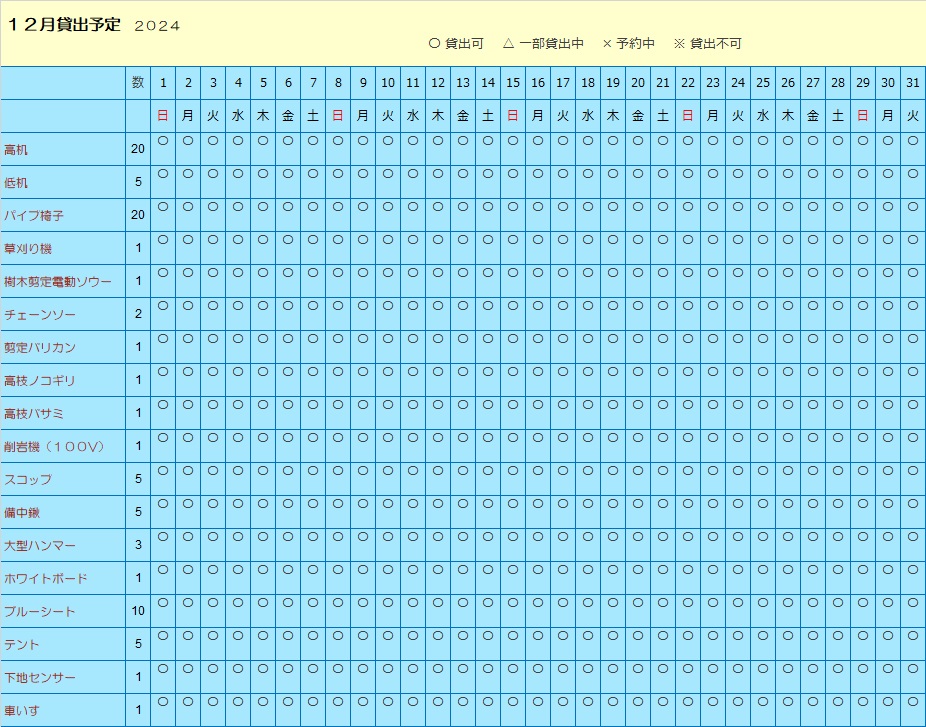Viewport: 926px width, 727px height.
Task: Click 高机 availability circle for day 1
Action: pos(163,141)
